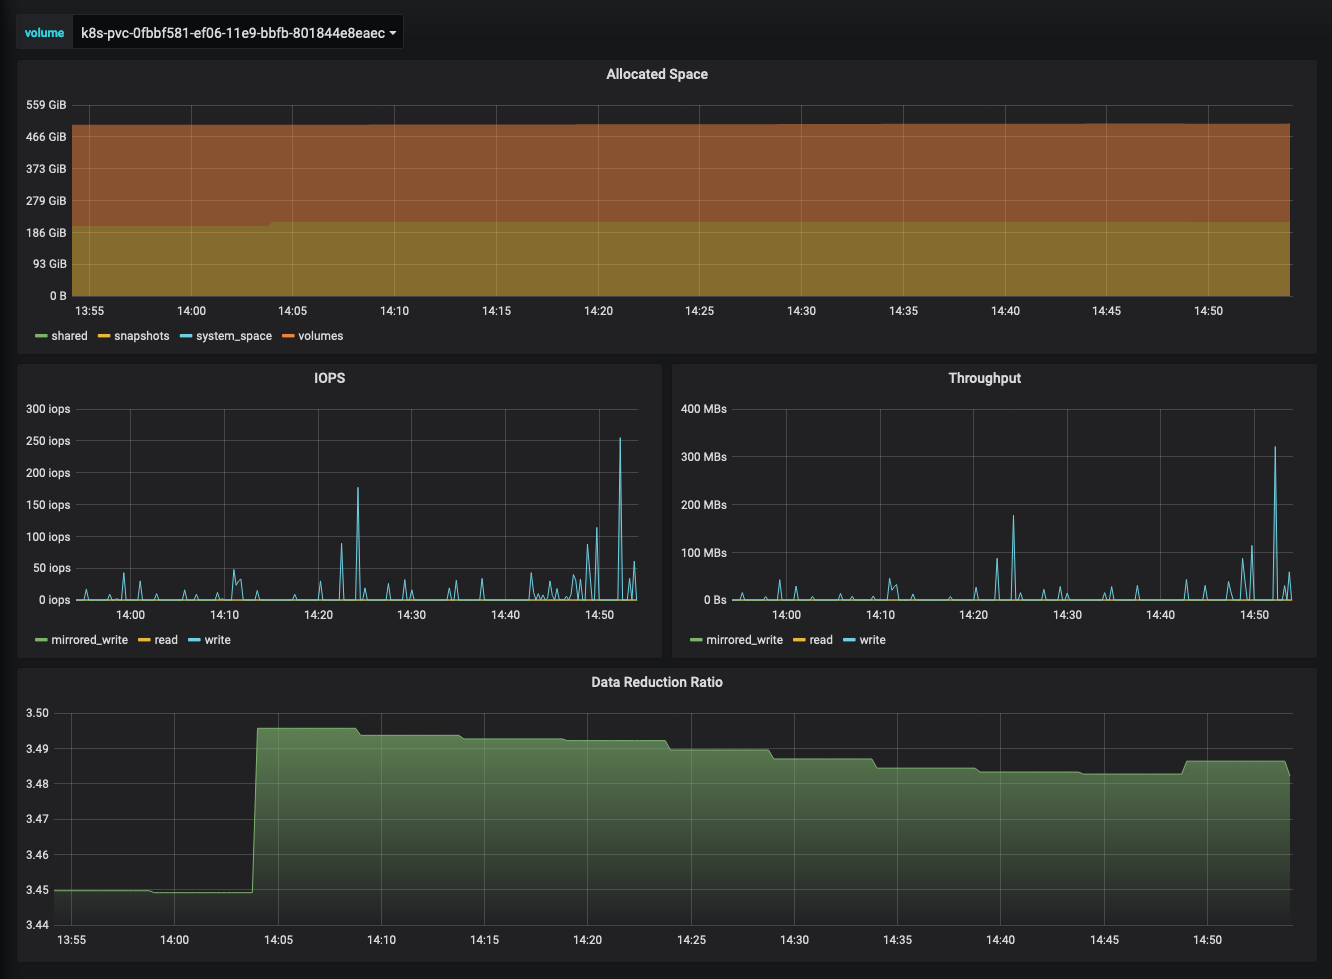
Task: Click the '400 MBs' axis label in Throughput
Action: click(x=704, y=409)
